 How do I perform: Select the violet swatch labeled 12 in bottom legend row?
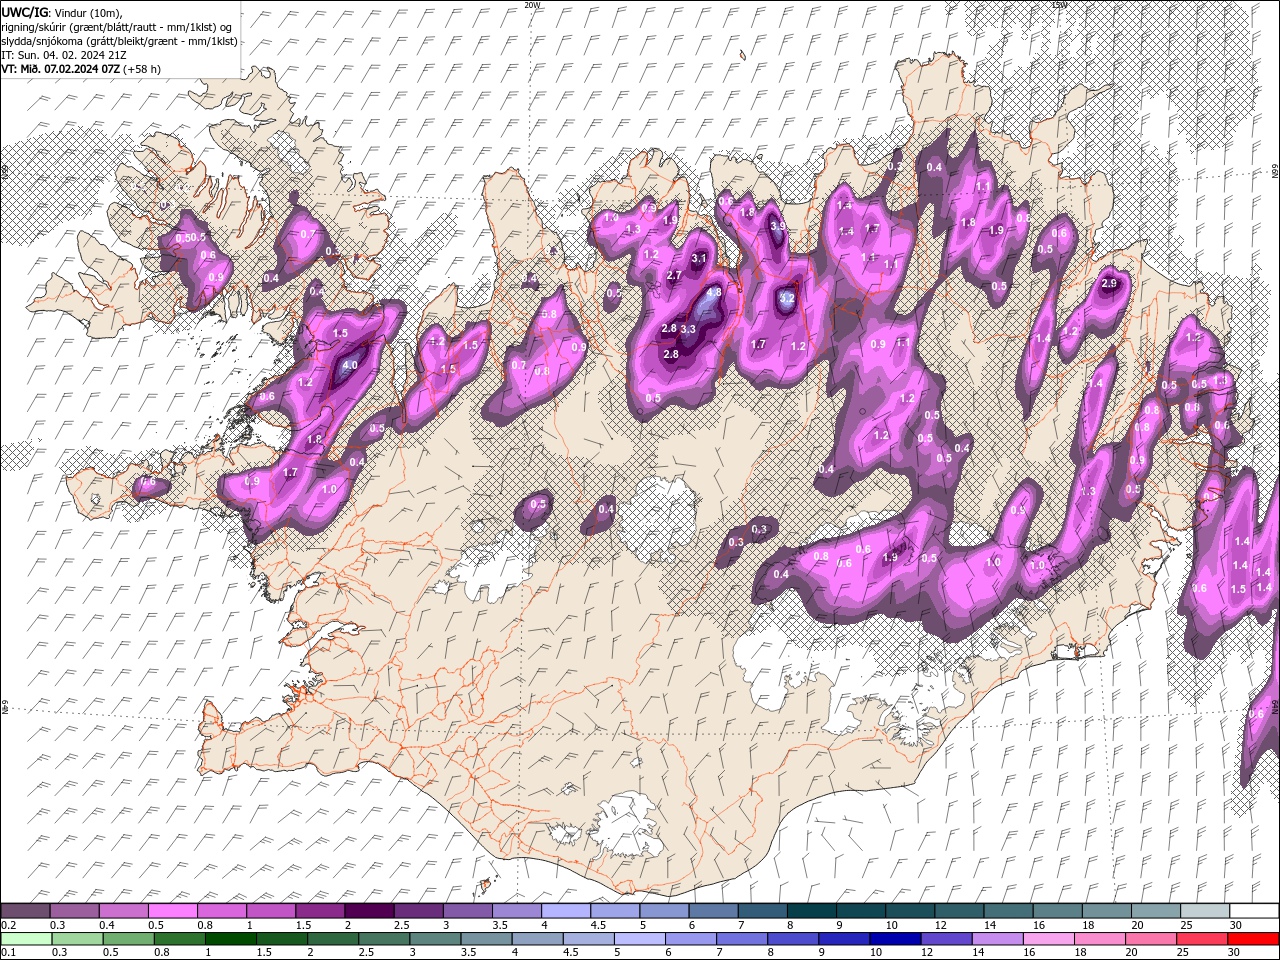[x=947, y=939]
